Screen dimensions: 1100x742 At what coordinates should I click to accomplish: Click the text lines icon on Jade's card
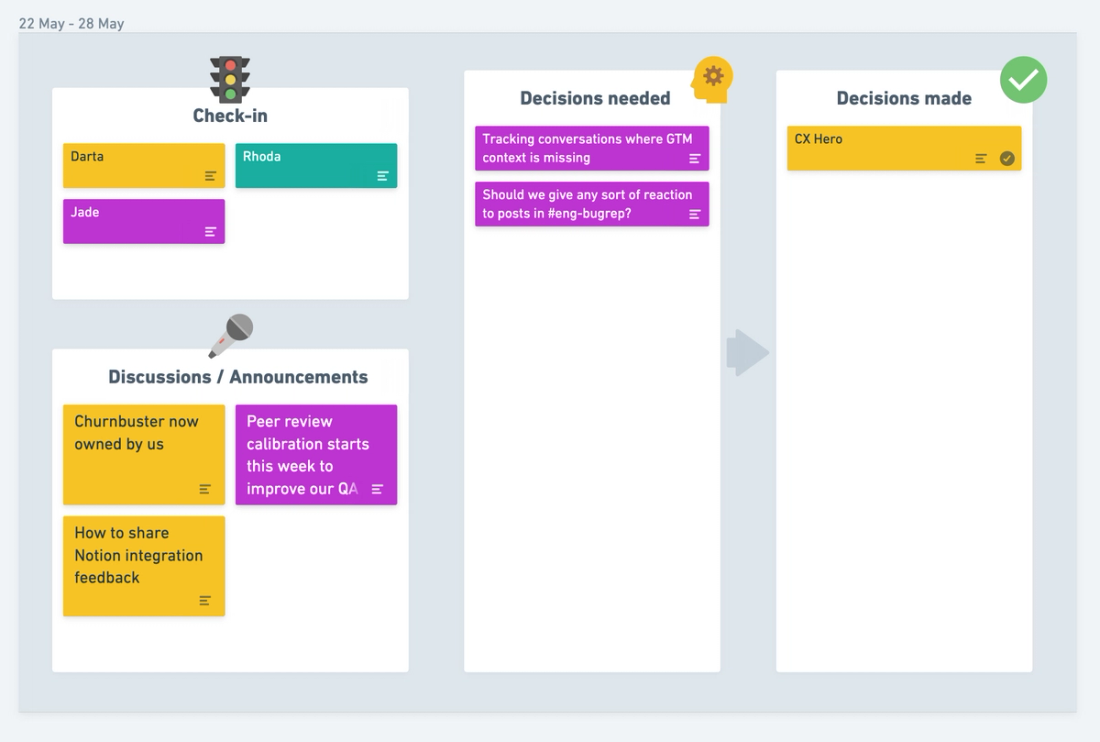[211, 234]
